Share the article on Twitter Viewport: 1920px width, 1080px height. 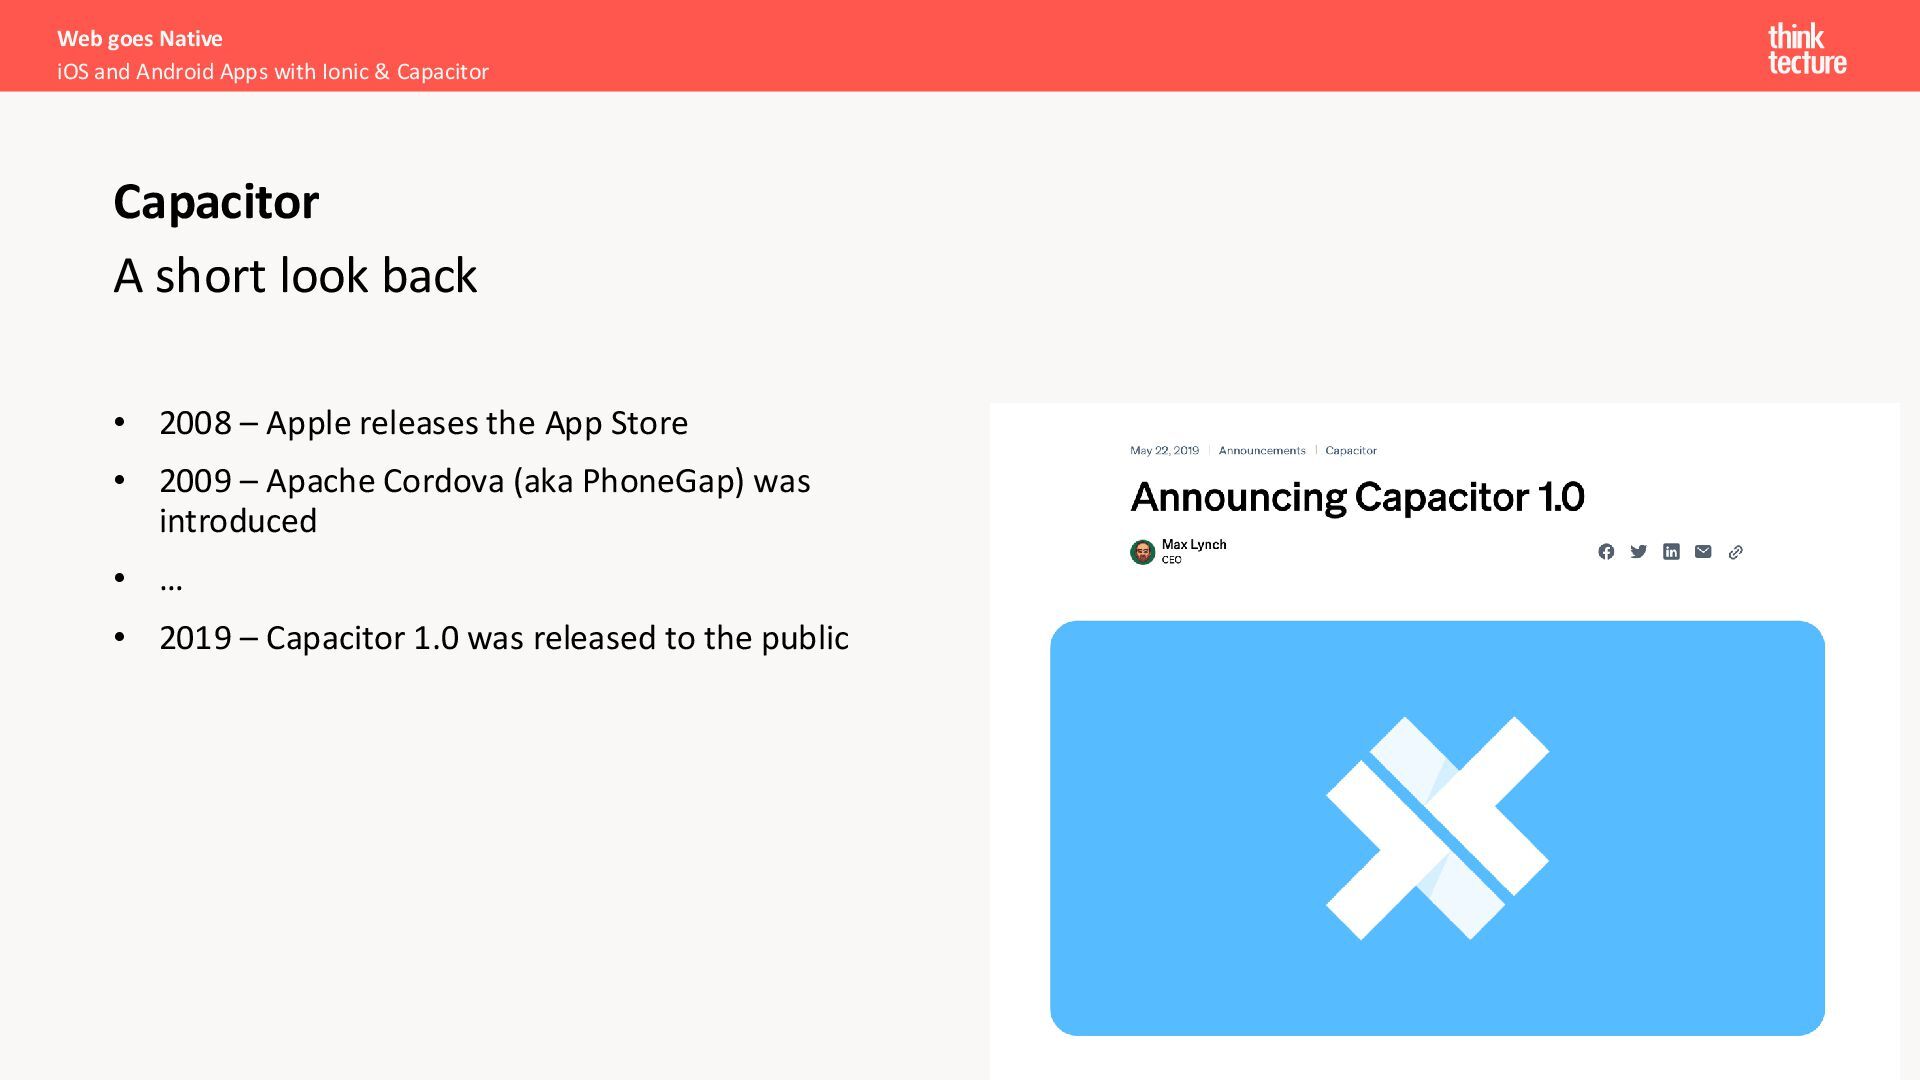pyautogui.click(x=1638, y=552)
